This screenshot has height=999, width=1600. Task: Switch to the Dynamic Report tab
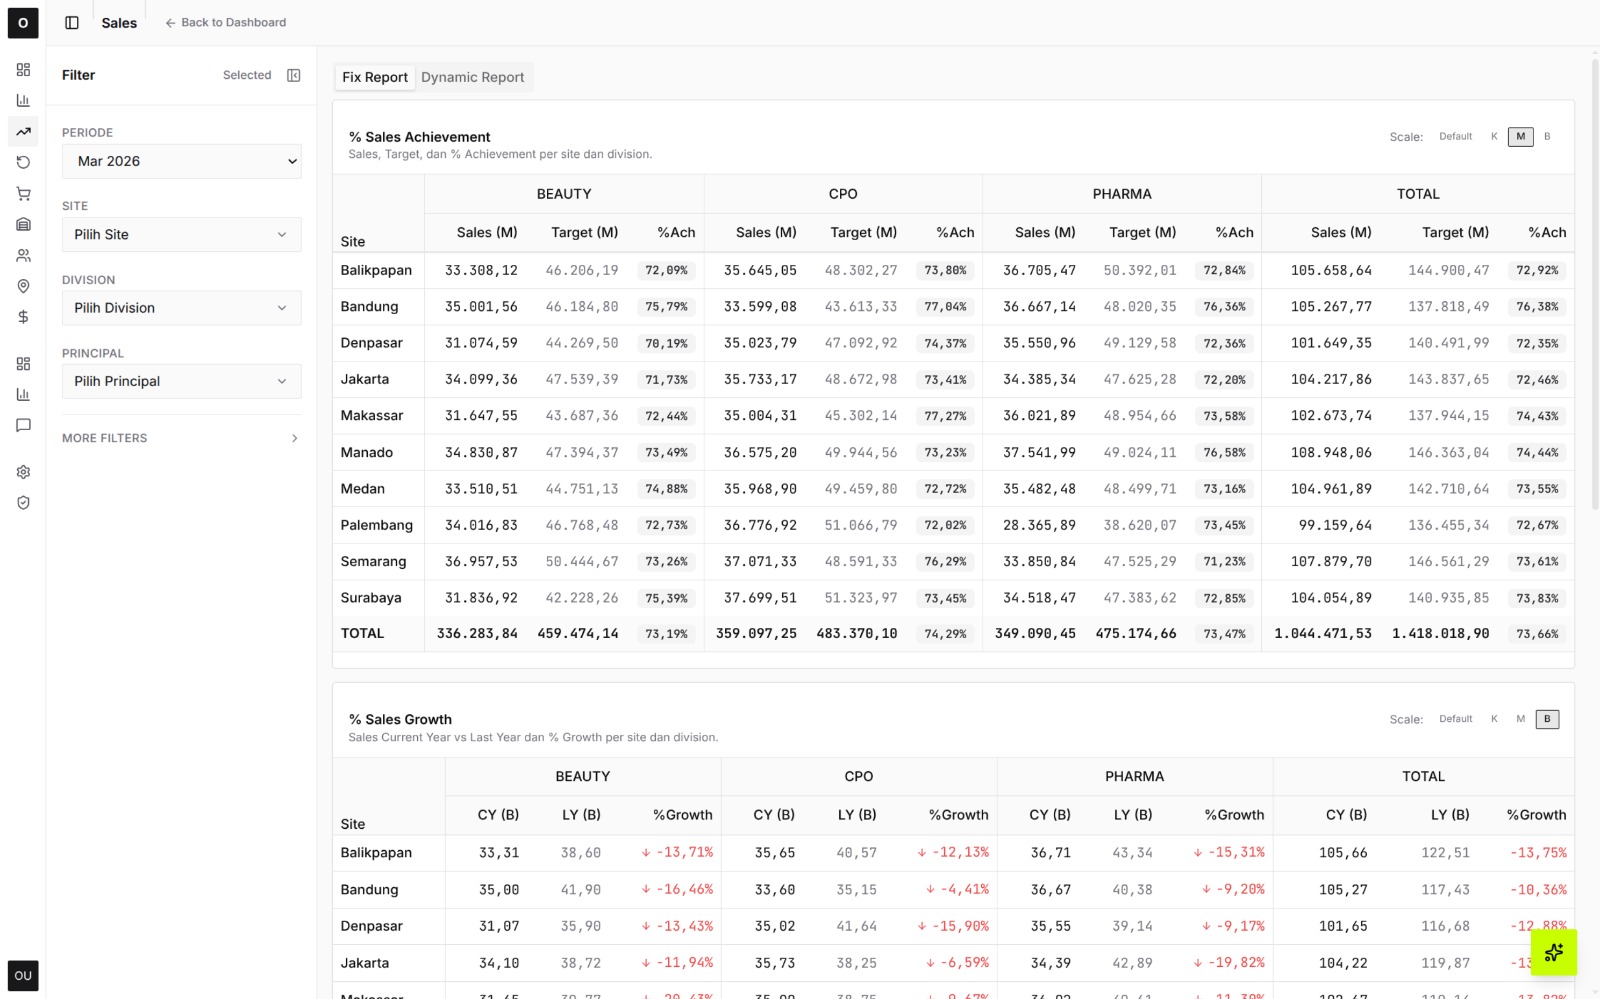pos(472,77)
